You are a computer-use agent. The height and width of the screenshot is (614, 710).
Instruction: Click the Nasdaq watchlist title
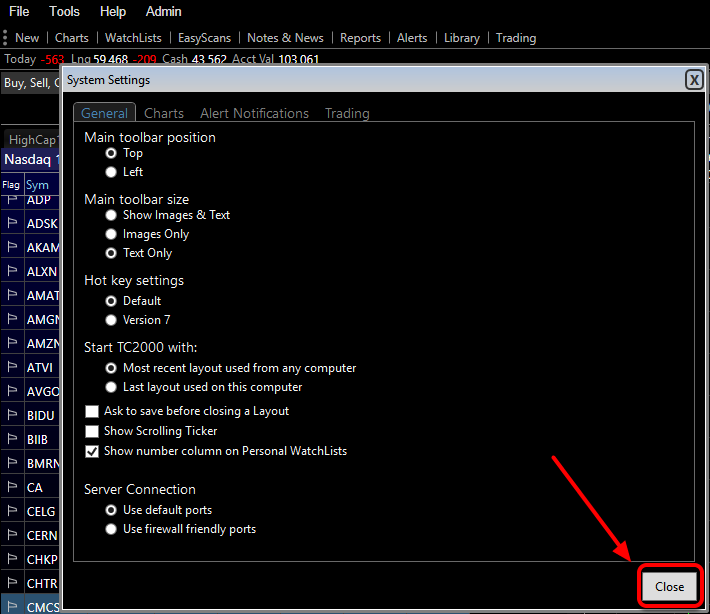[30, 159]
